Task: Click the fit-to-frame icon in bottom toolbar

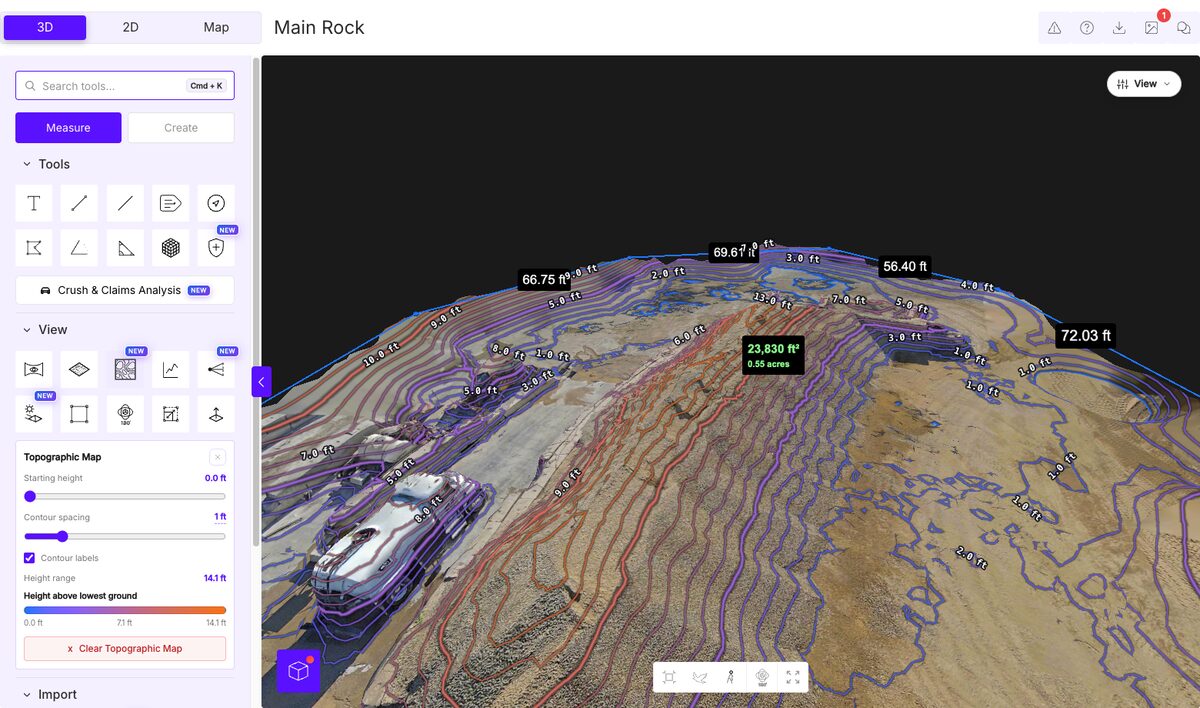Action: point(669,677)
